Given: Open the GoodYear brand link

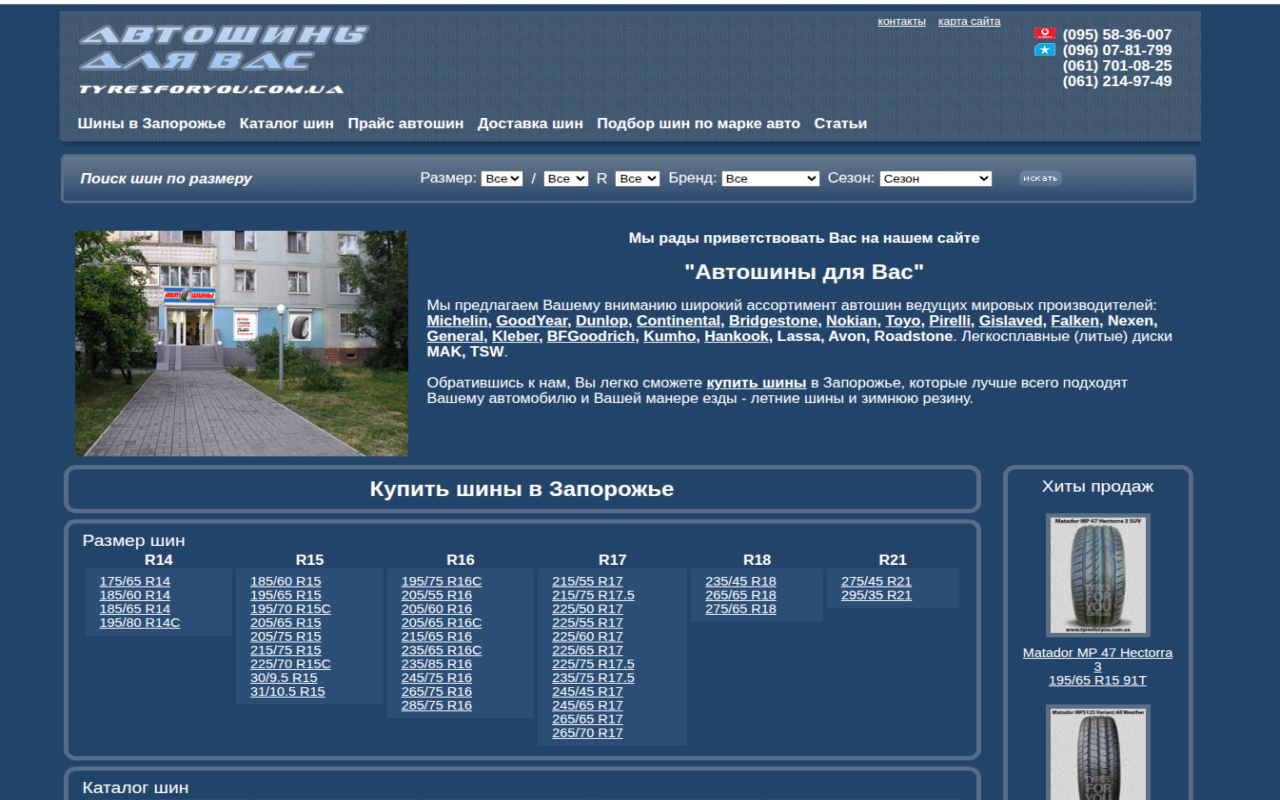Looking at the screenshot, I should pos(531,321).
